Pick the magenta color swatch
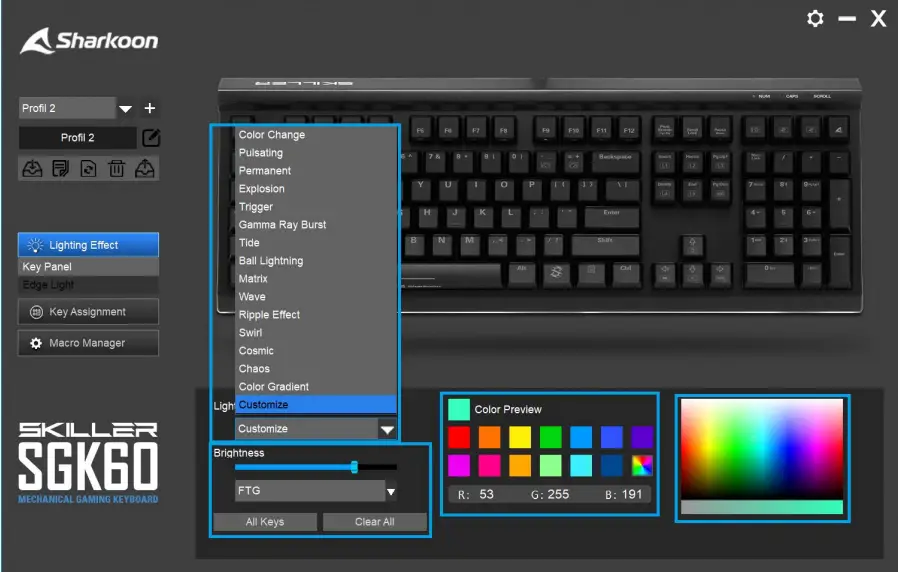The height and width of the screenshot is (572, 898). 459,466
